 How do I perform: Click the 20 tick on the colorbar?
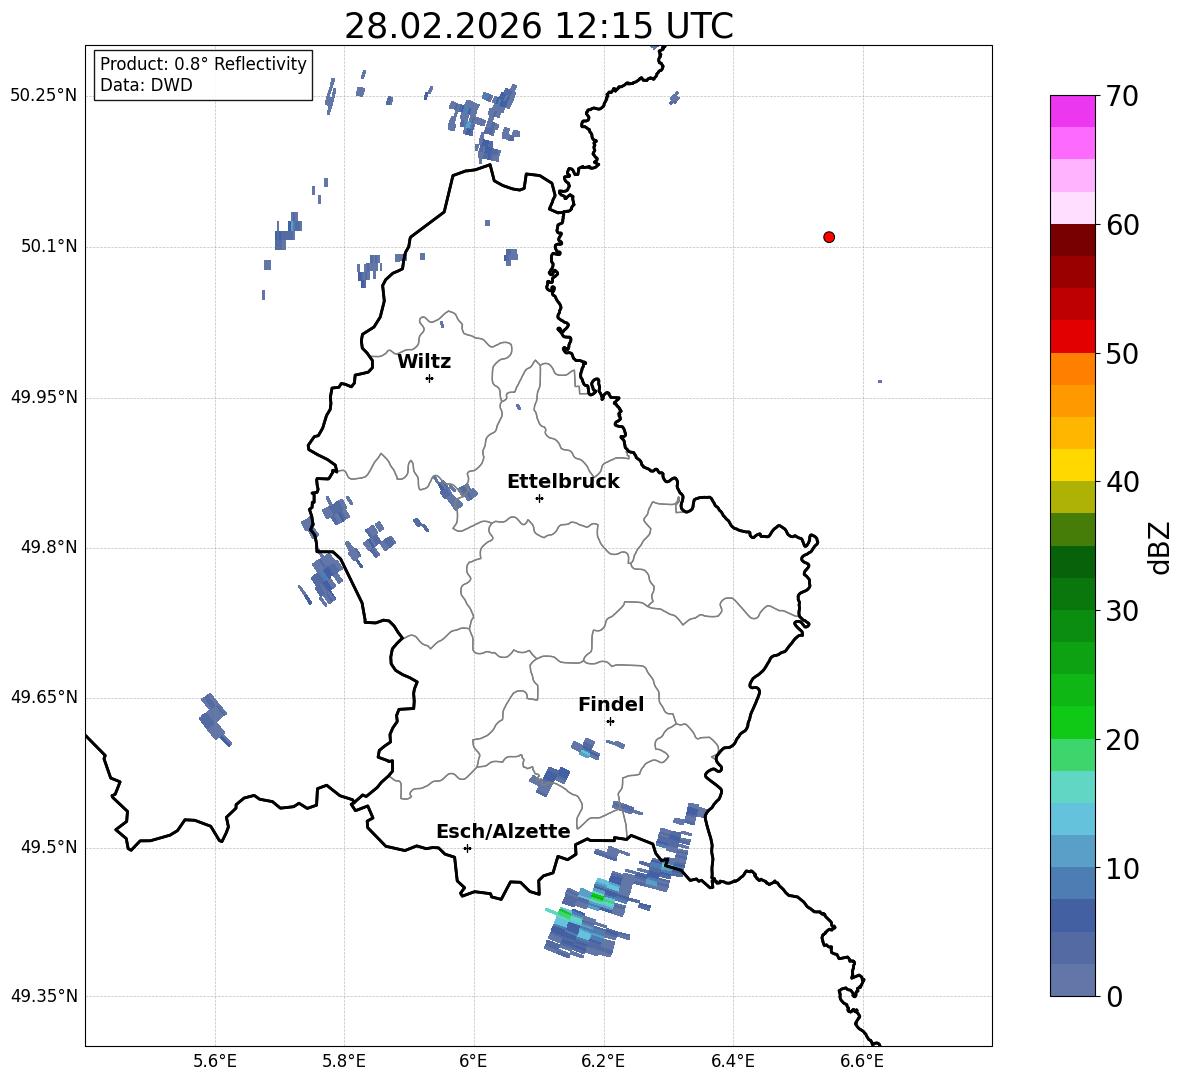[x=1122, y=740]
